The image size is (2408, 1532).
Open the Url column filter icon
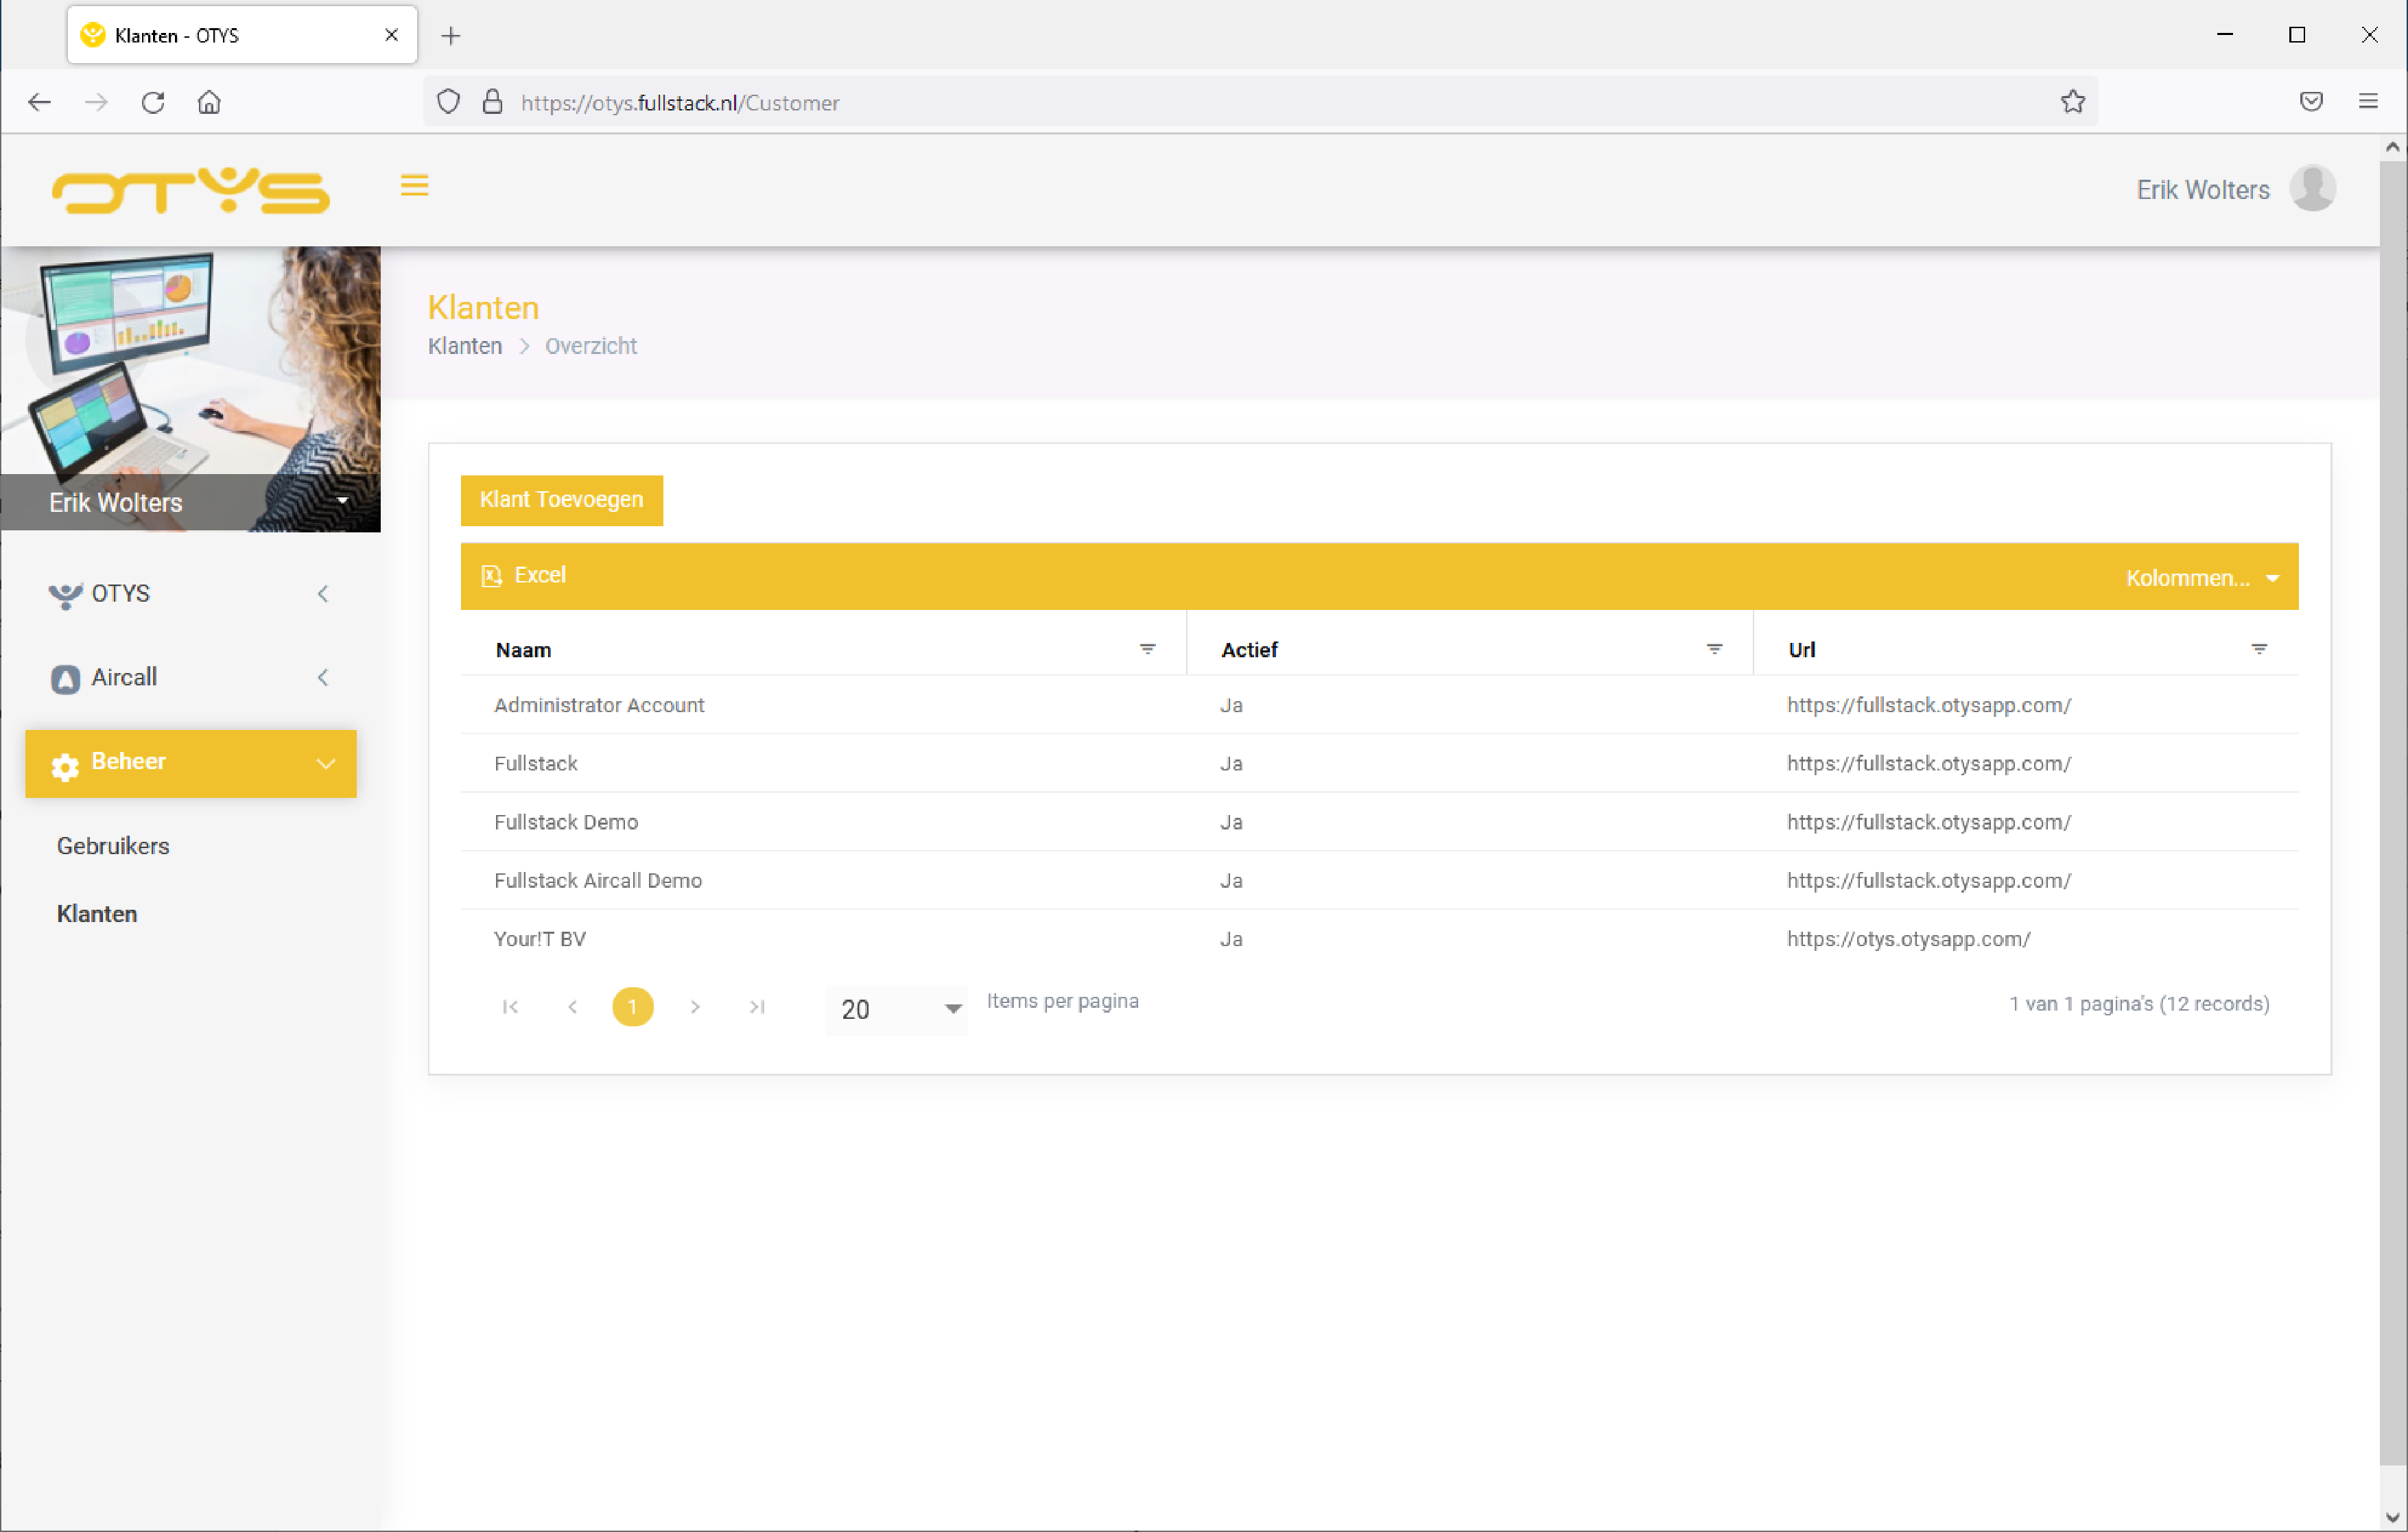pos(2259,649)
